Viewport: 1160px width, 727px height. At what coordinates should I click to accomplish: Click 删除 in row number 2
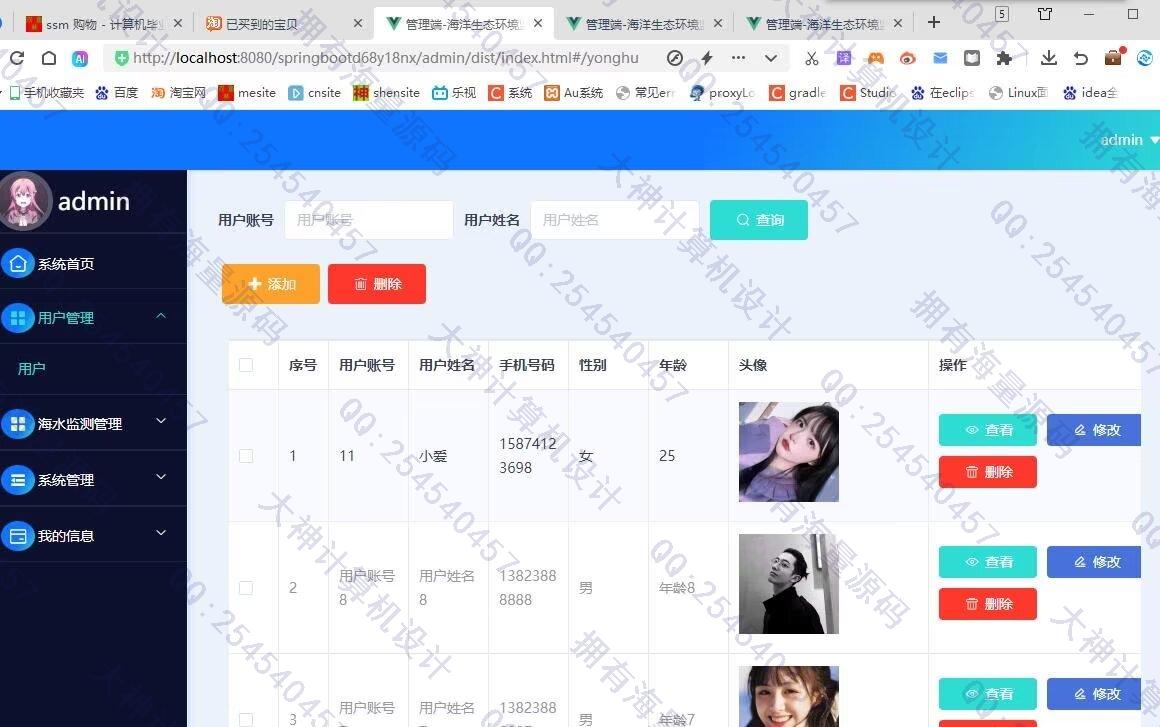tap(988, 604)
